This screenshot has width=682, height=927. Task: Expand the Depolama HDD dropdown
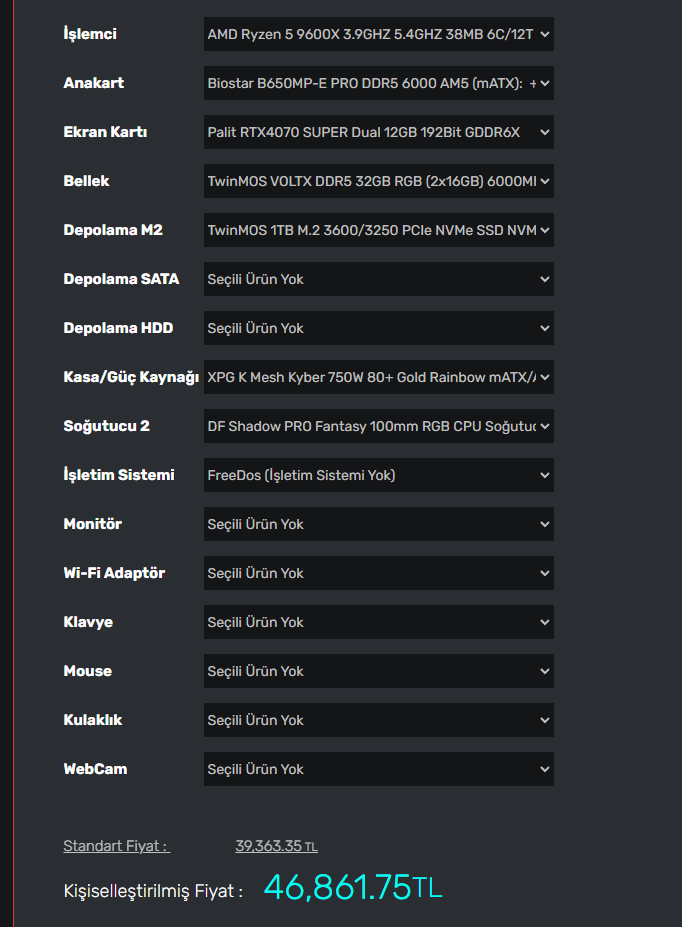click(x=378, y=328)
